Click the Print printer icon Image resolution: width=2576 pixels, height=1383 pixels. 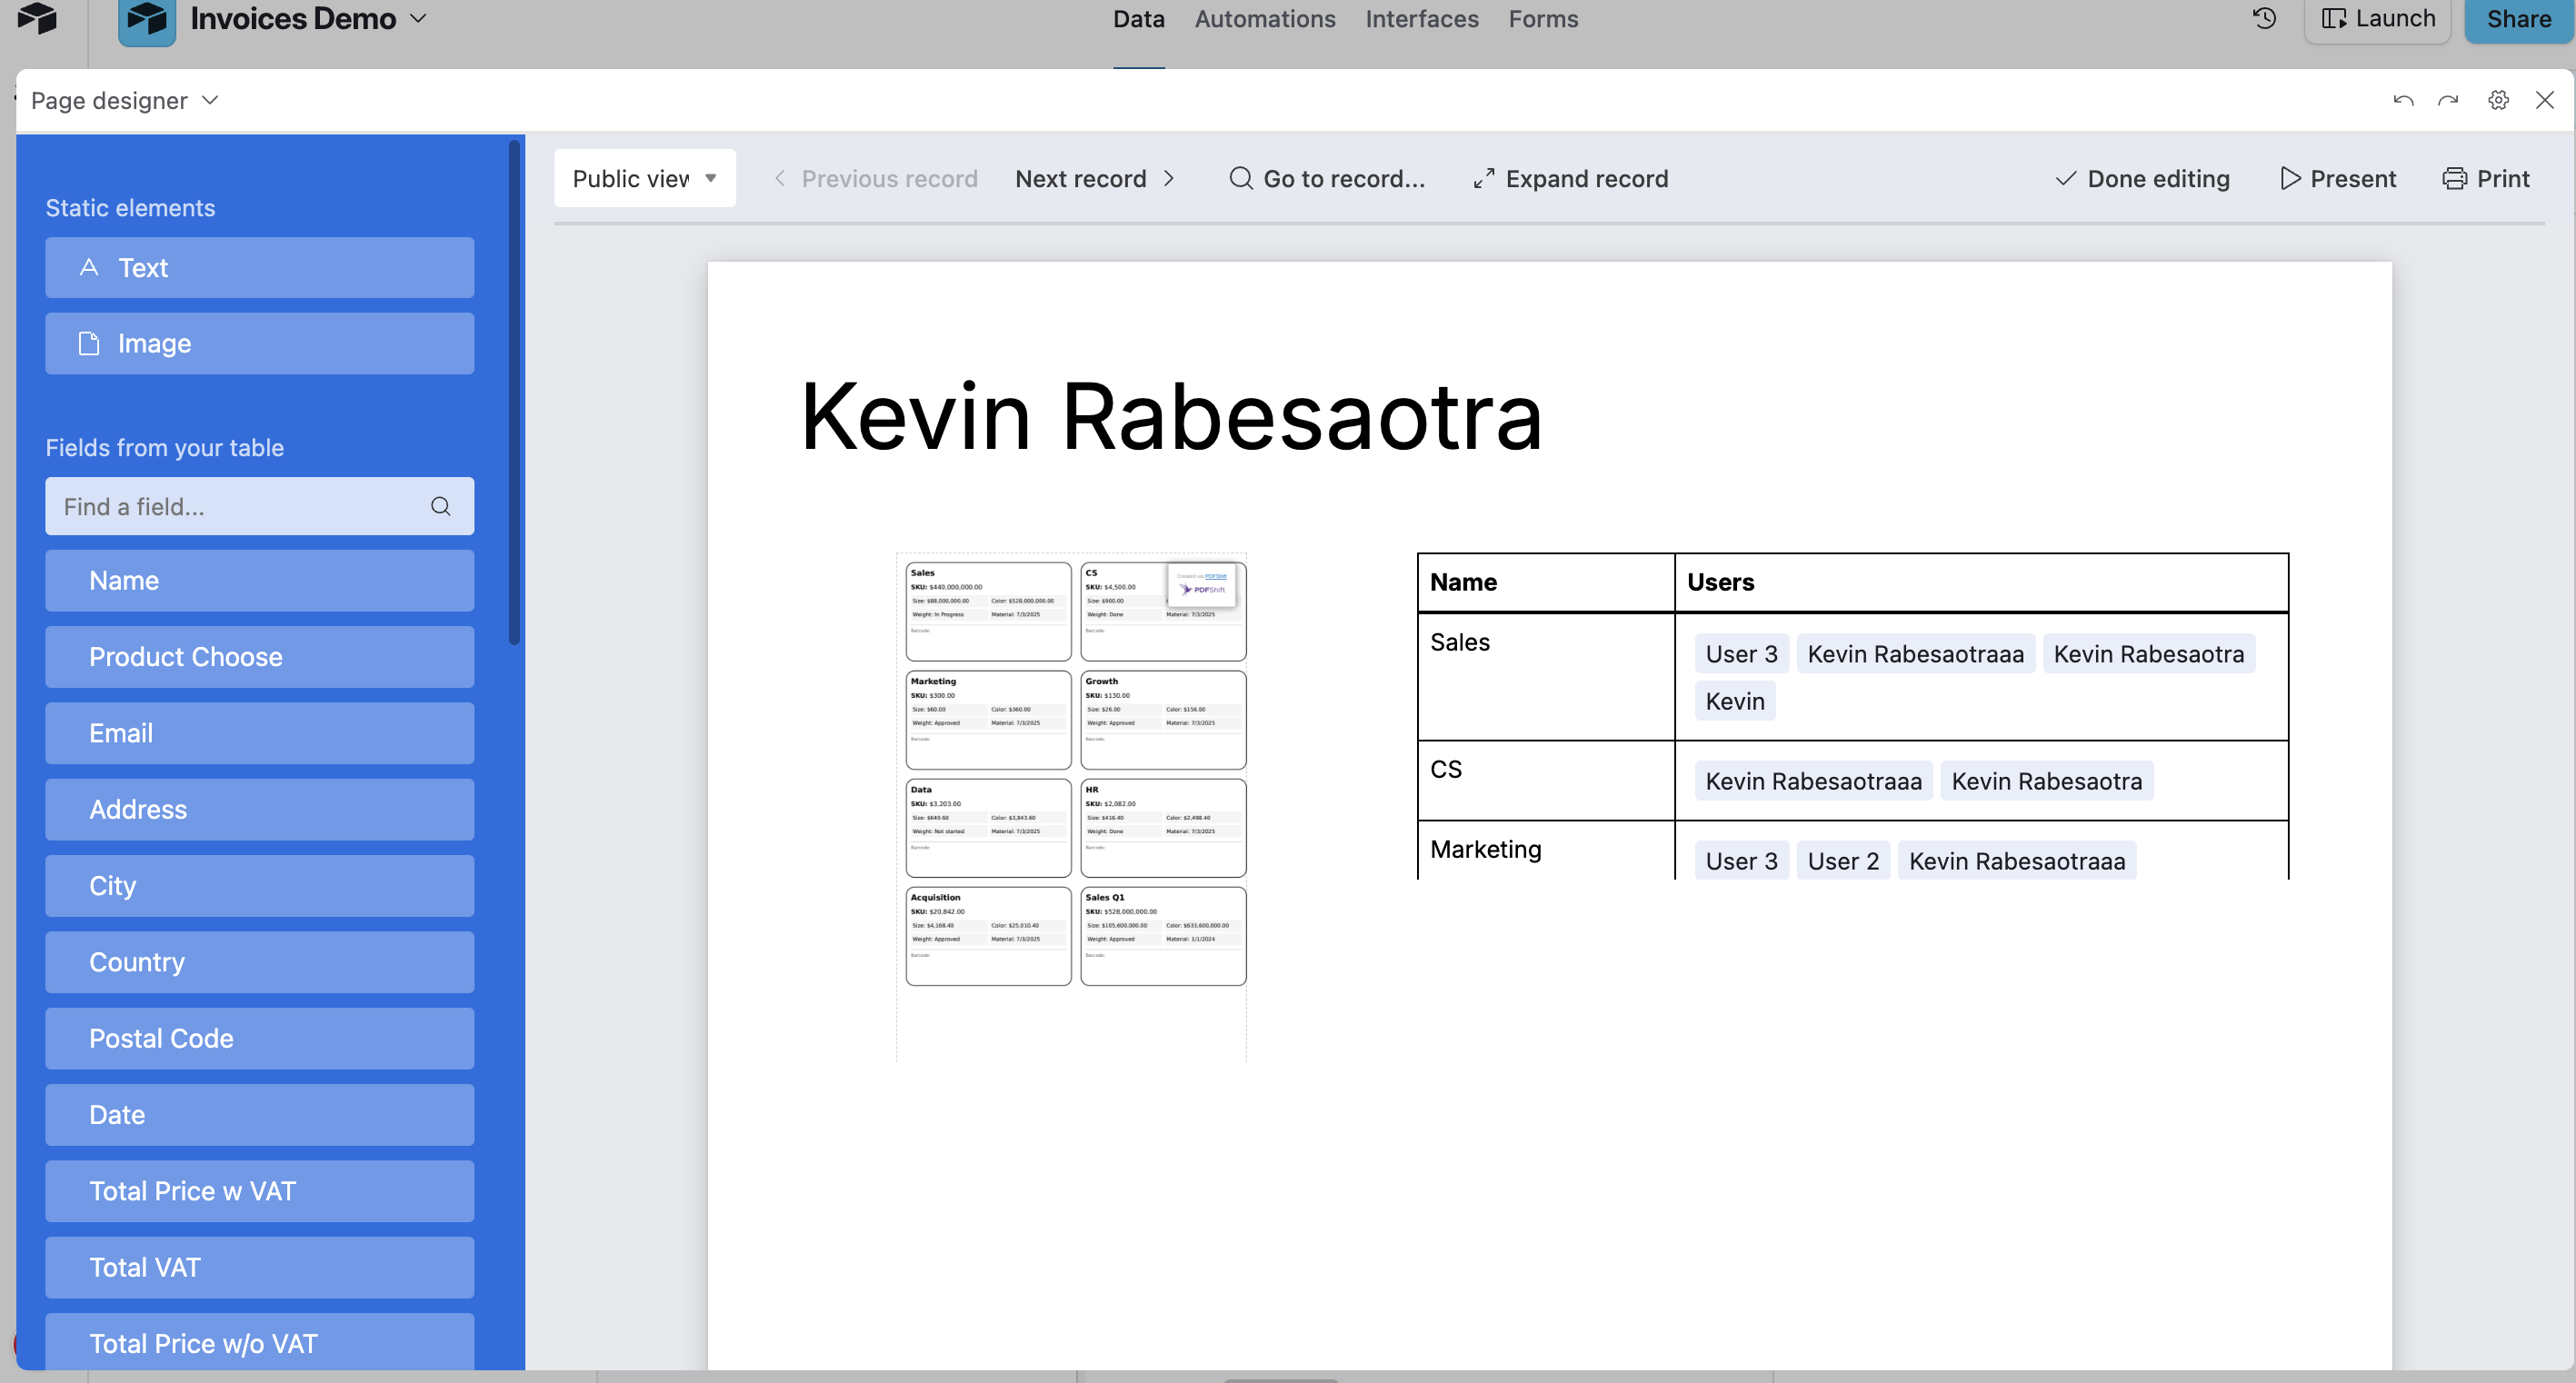tap(2454, 178)
